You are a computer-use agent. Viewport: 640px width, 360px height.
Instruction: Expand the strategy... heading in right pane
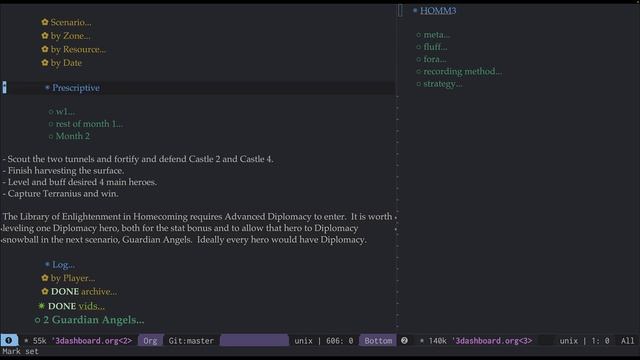point(442,84)
